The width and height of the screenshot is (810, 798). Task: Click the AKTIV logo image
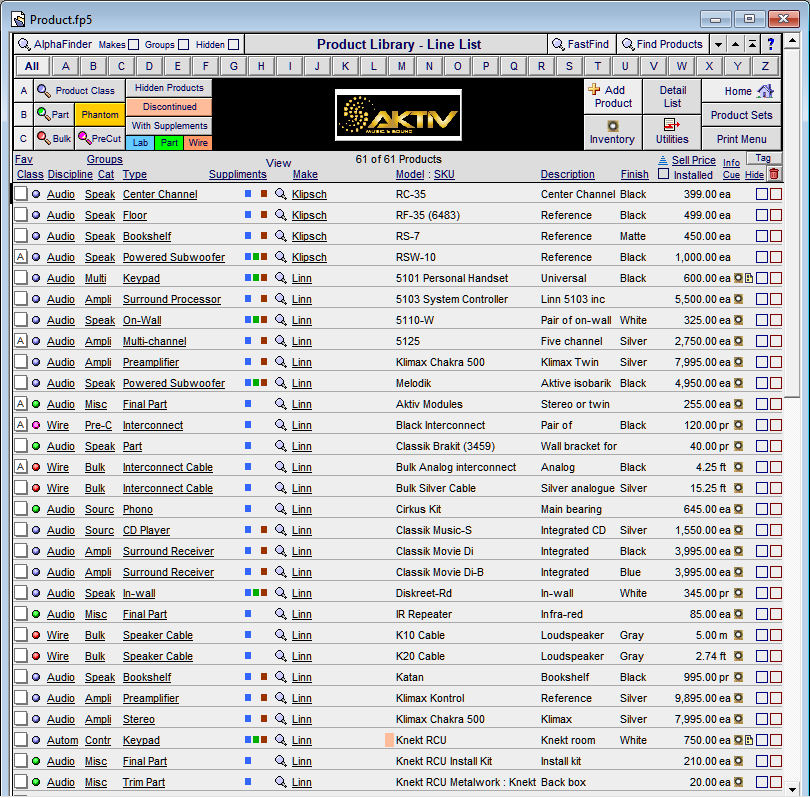(398, 115)
